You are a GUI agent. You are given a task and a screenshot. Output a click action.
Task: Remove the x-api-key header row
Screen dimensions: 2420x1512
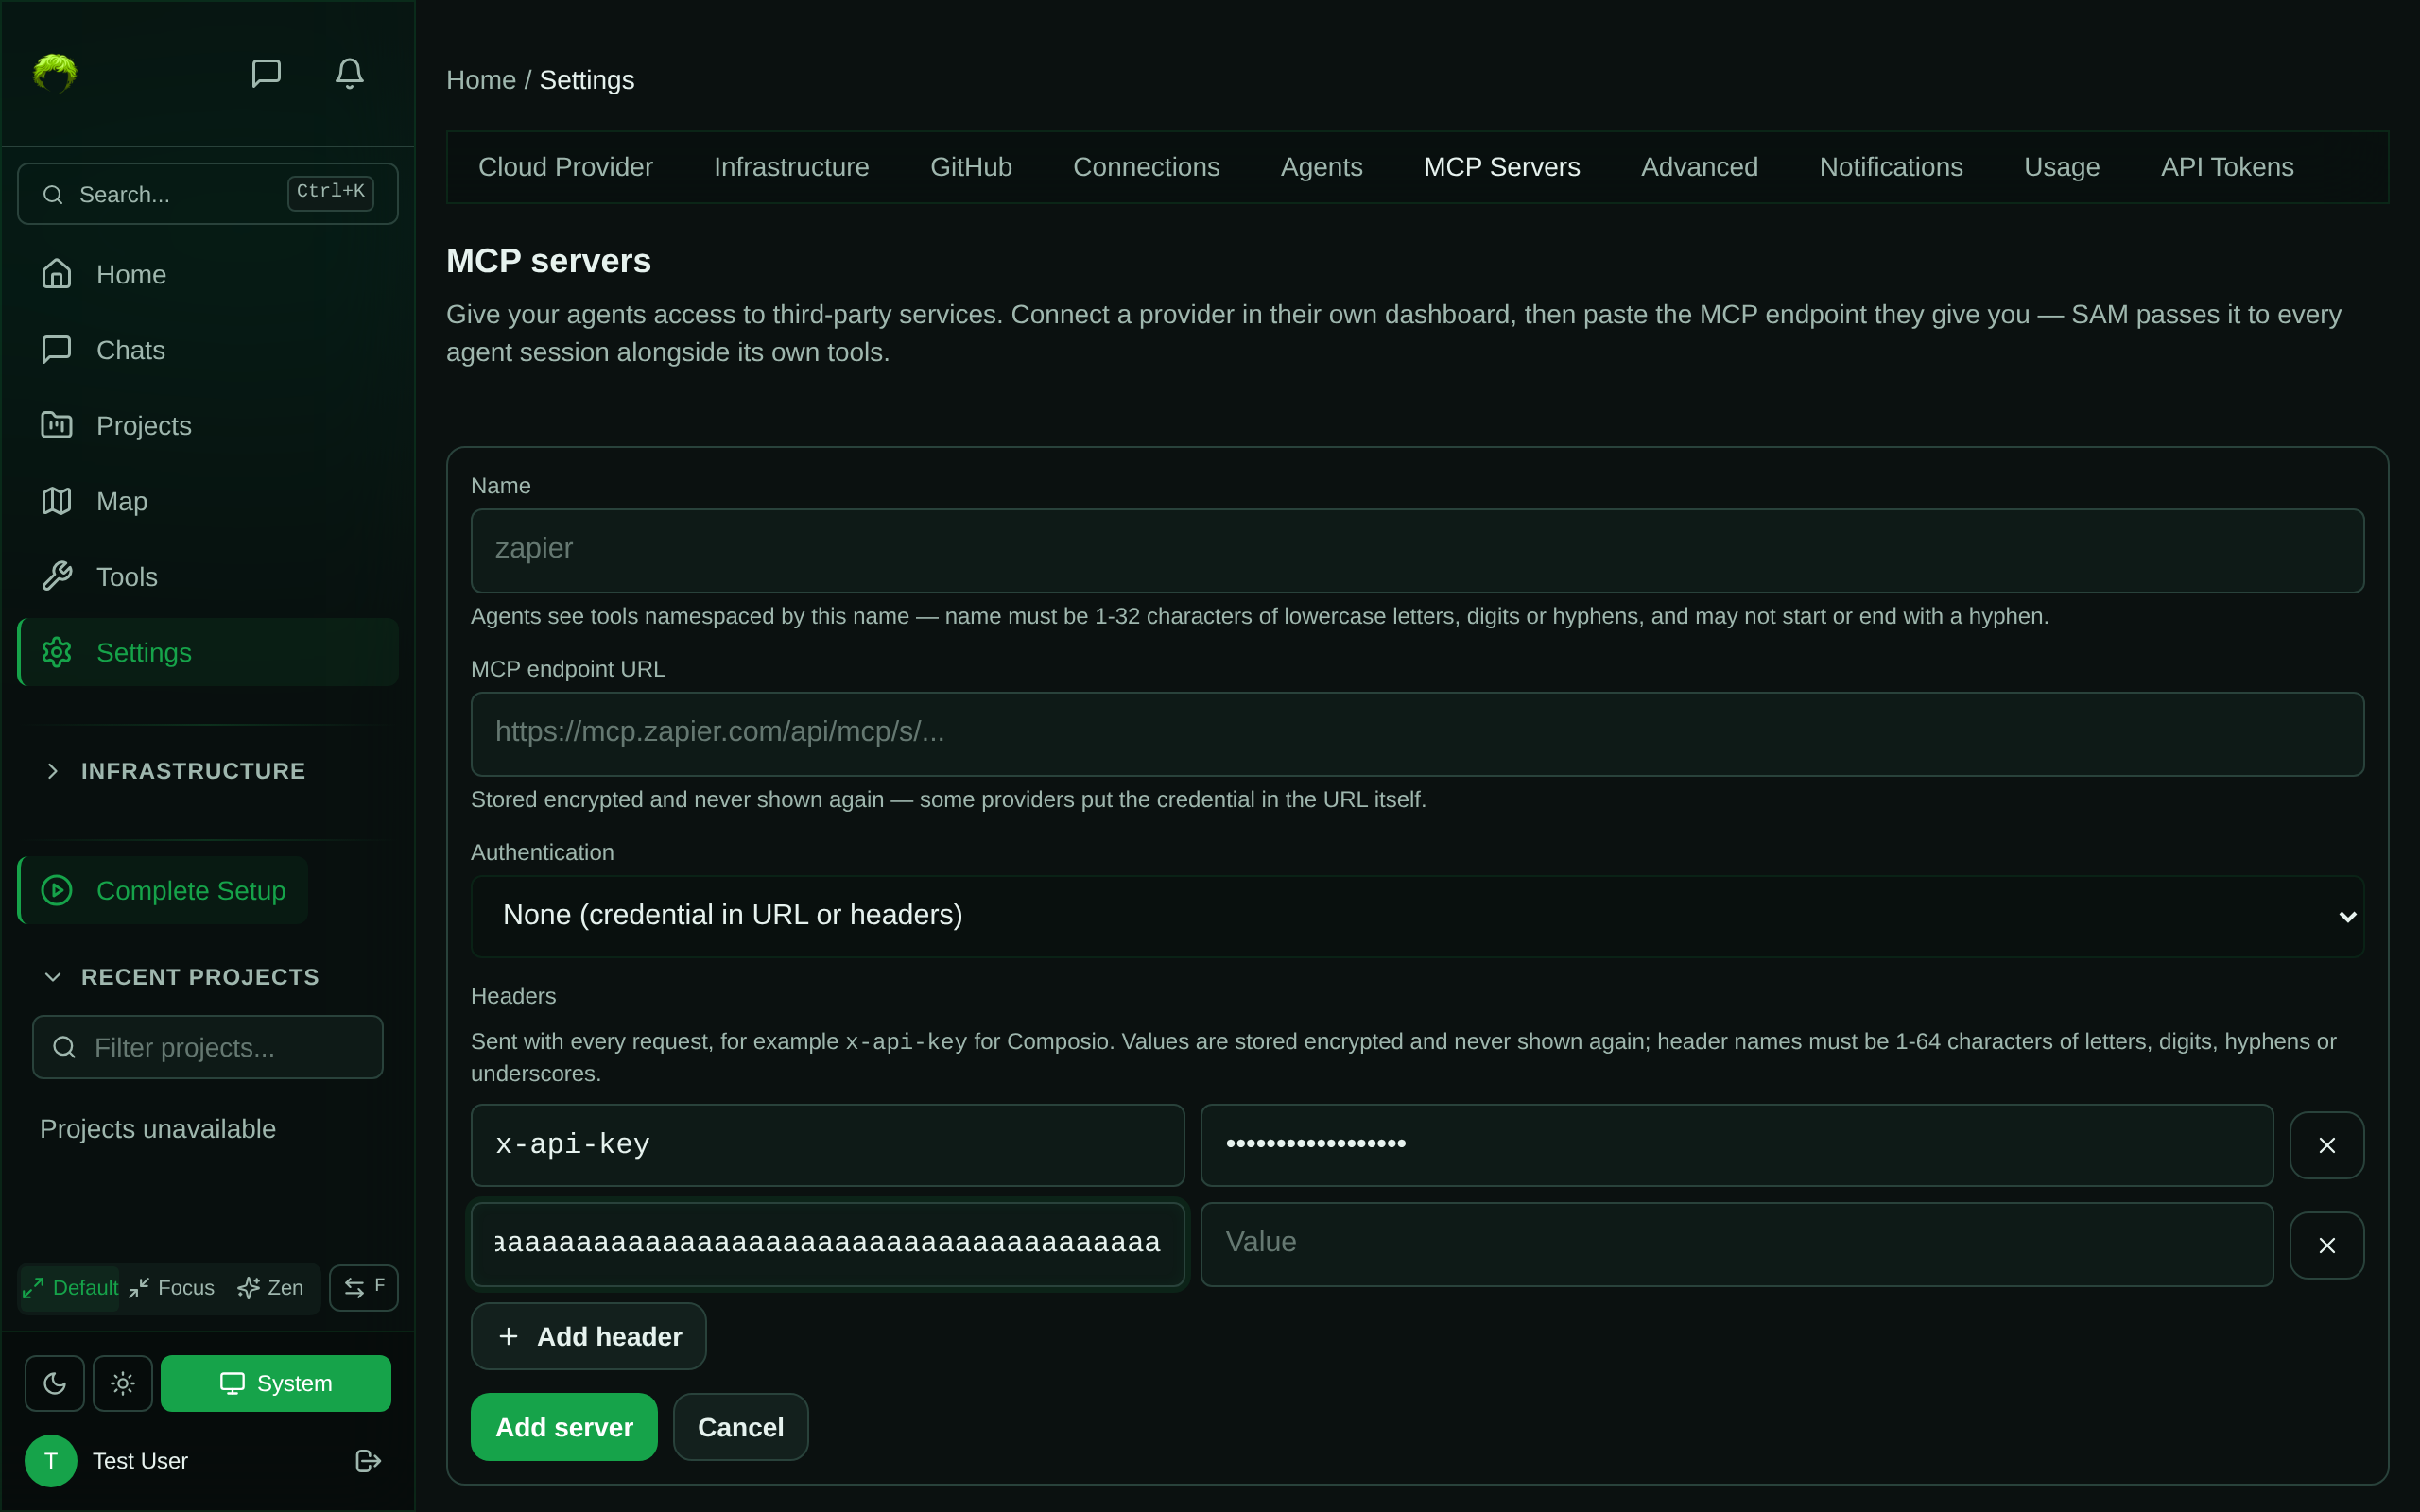tap(2326, 1145)
